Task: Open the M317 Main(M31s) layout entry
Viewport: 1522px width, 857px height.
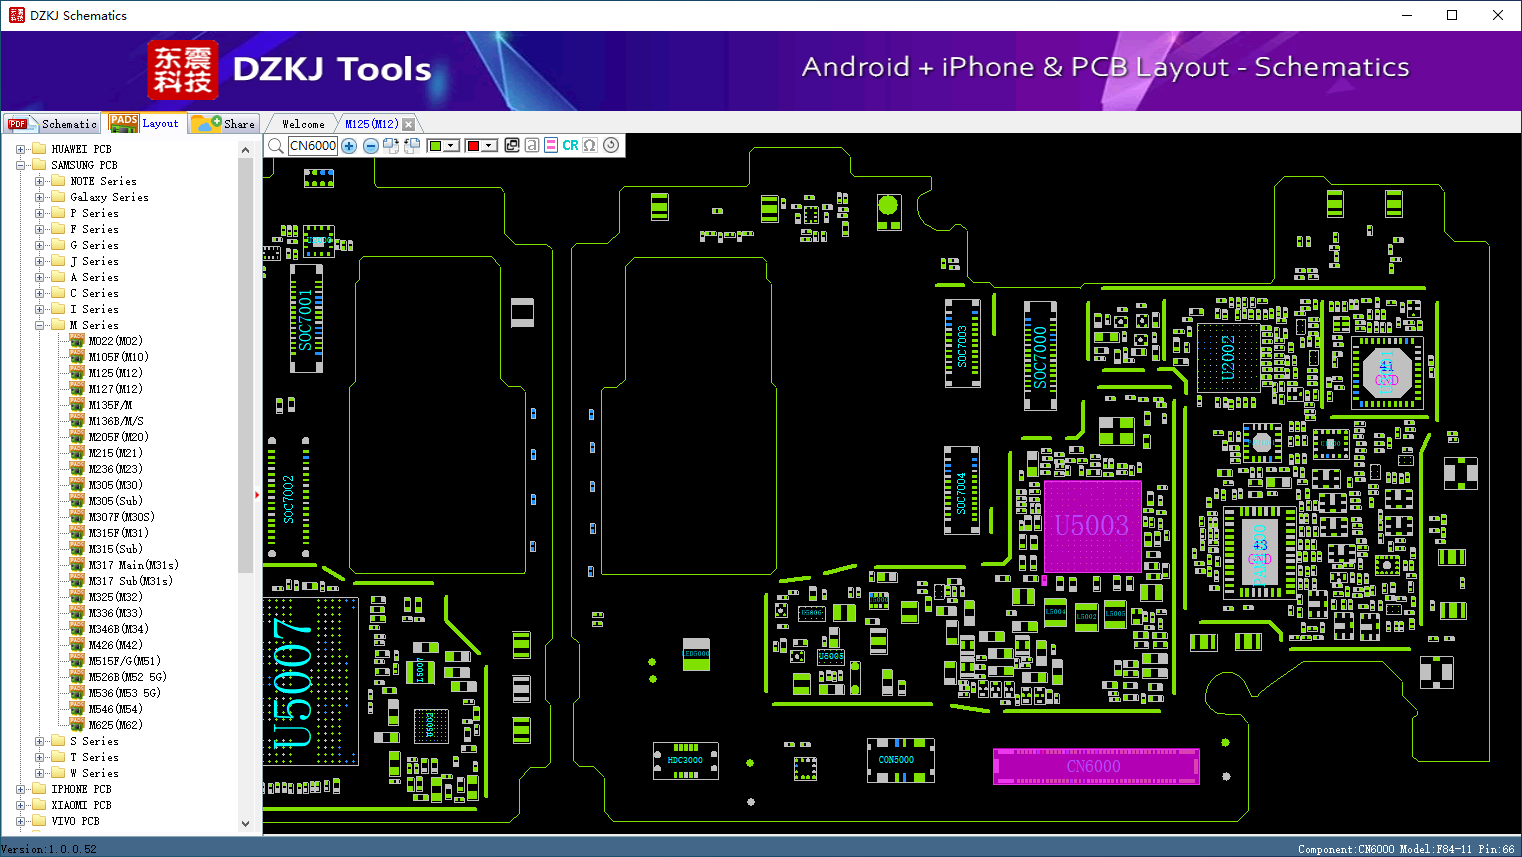Action: pyautogui.click(x=133, y=565)
